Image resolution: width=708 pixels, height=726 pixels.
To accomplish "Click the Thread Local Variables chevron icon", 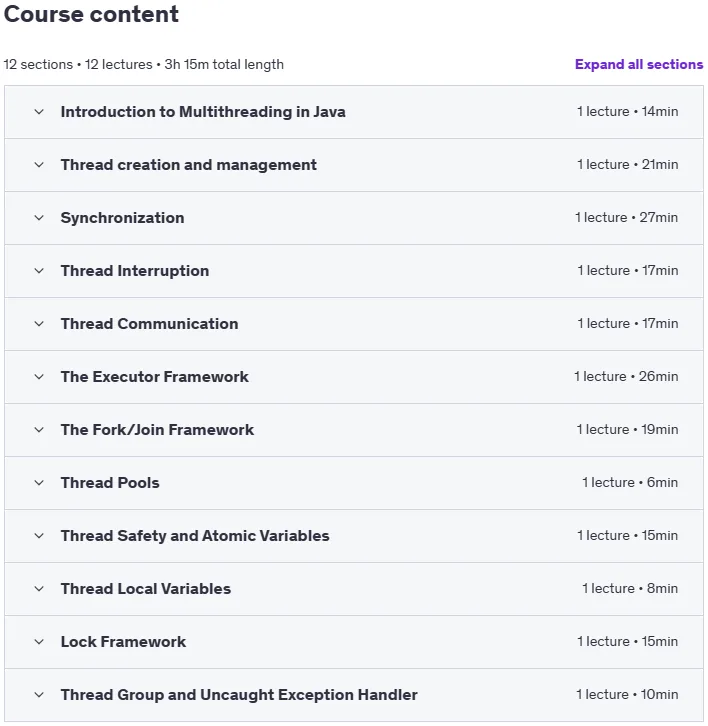I will (39, 589).
